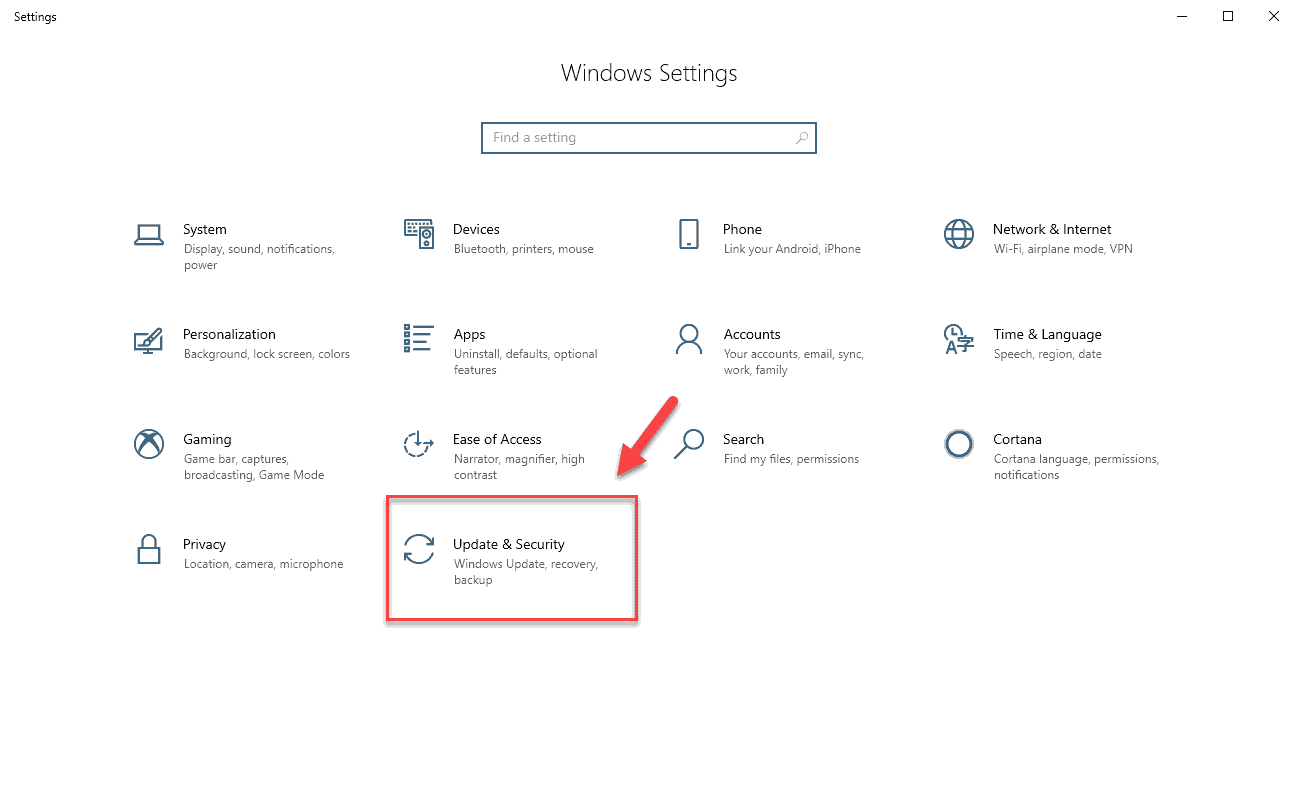Click the Devices keyboard-and-speaker icon
This screenshot has width=1297, height=793.
pyautogui.click(x=419, y=234)
